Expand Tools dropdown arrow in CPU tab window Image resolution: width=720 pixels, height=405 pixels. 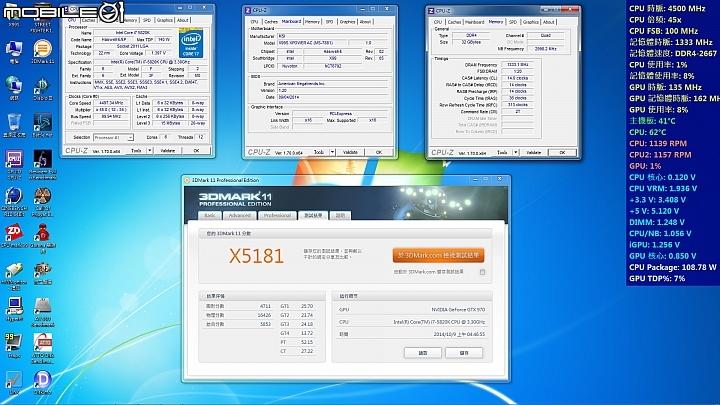point(149,151)
